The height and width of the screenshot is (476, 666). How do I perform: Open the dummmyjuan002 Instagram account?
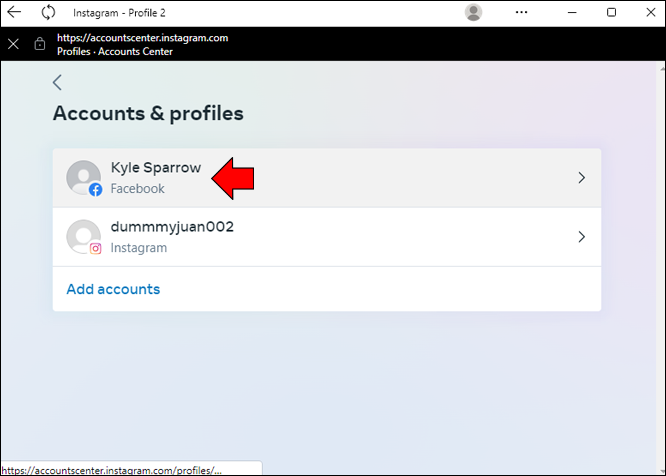pos(327,237)
